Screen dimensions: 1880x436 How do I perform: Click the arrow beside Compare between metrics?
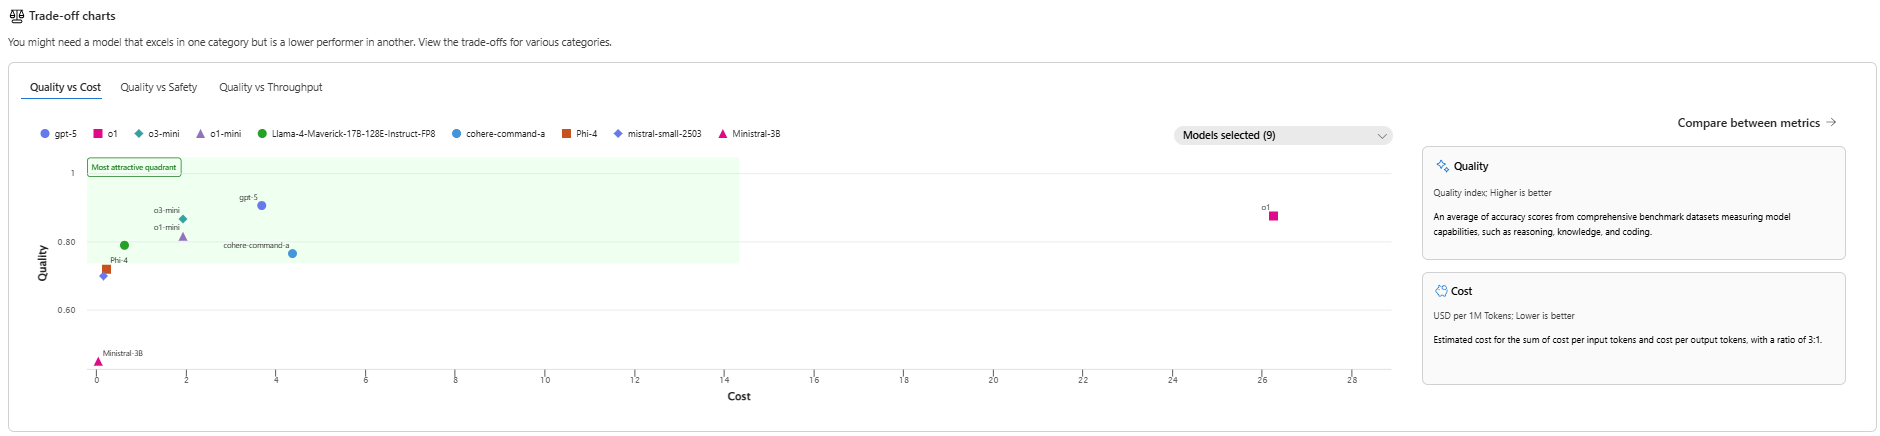(1831, 123)
